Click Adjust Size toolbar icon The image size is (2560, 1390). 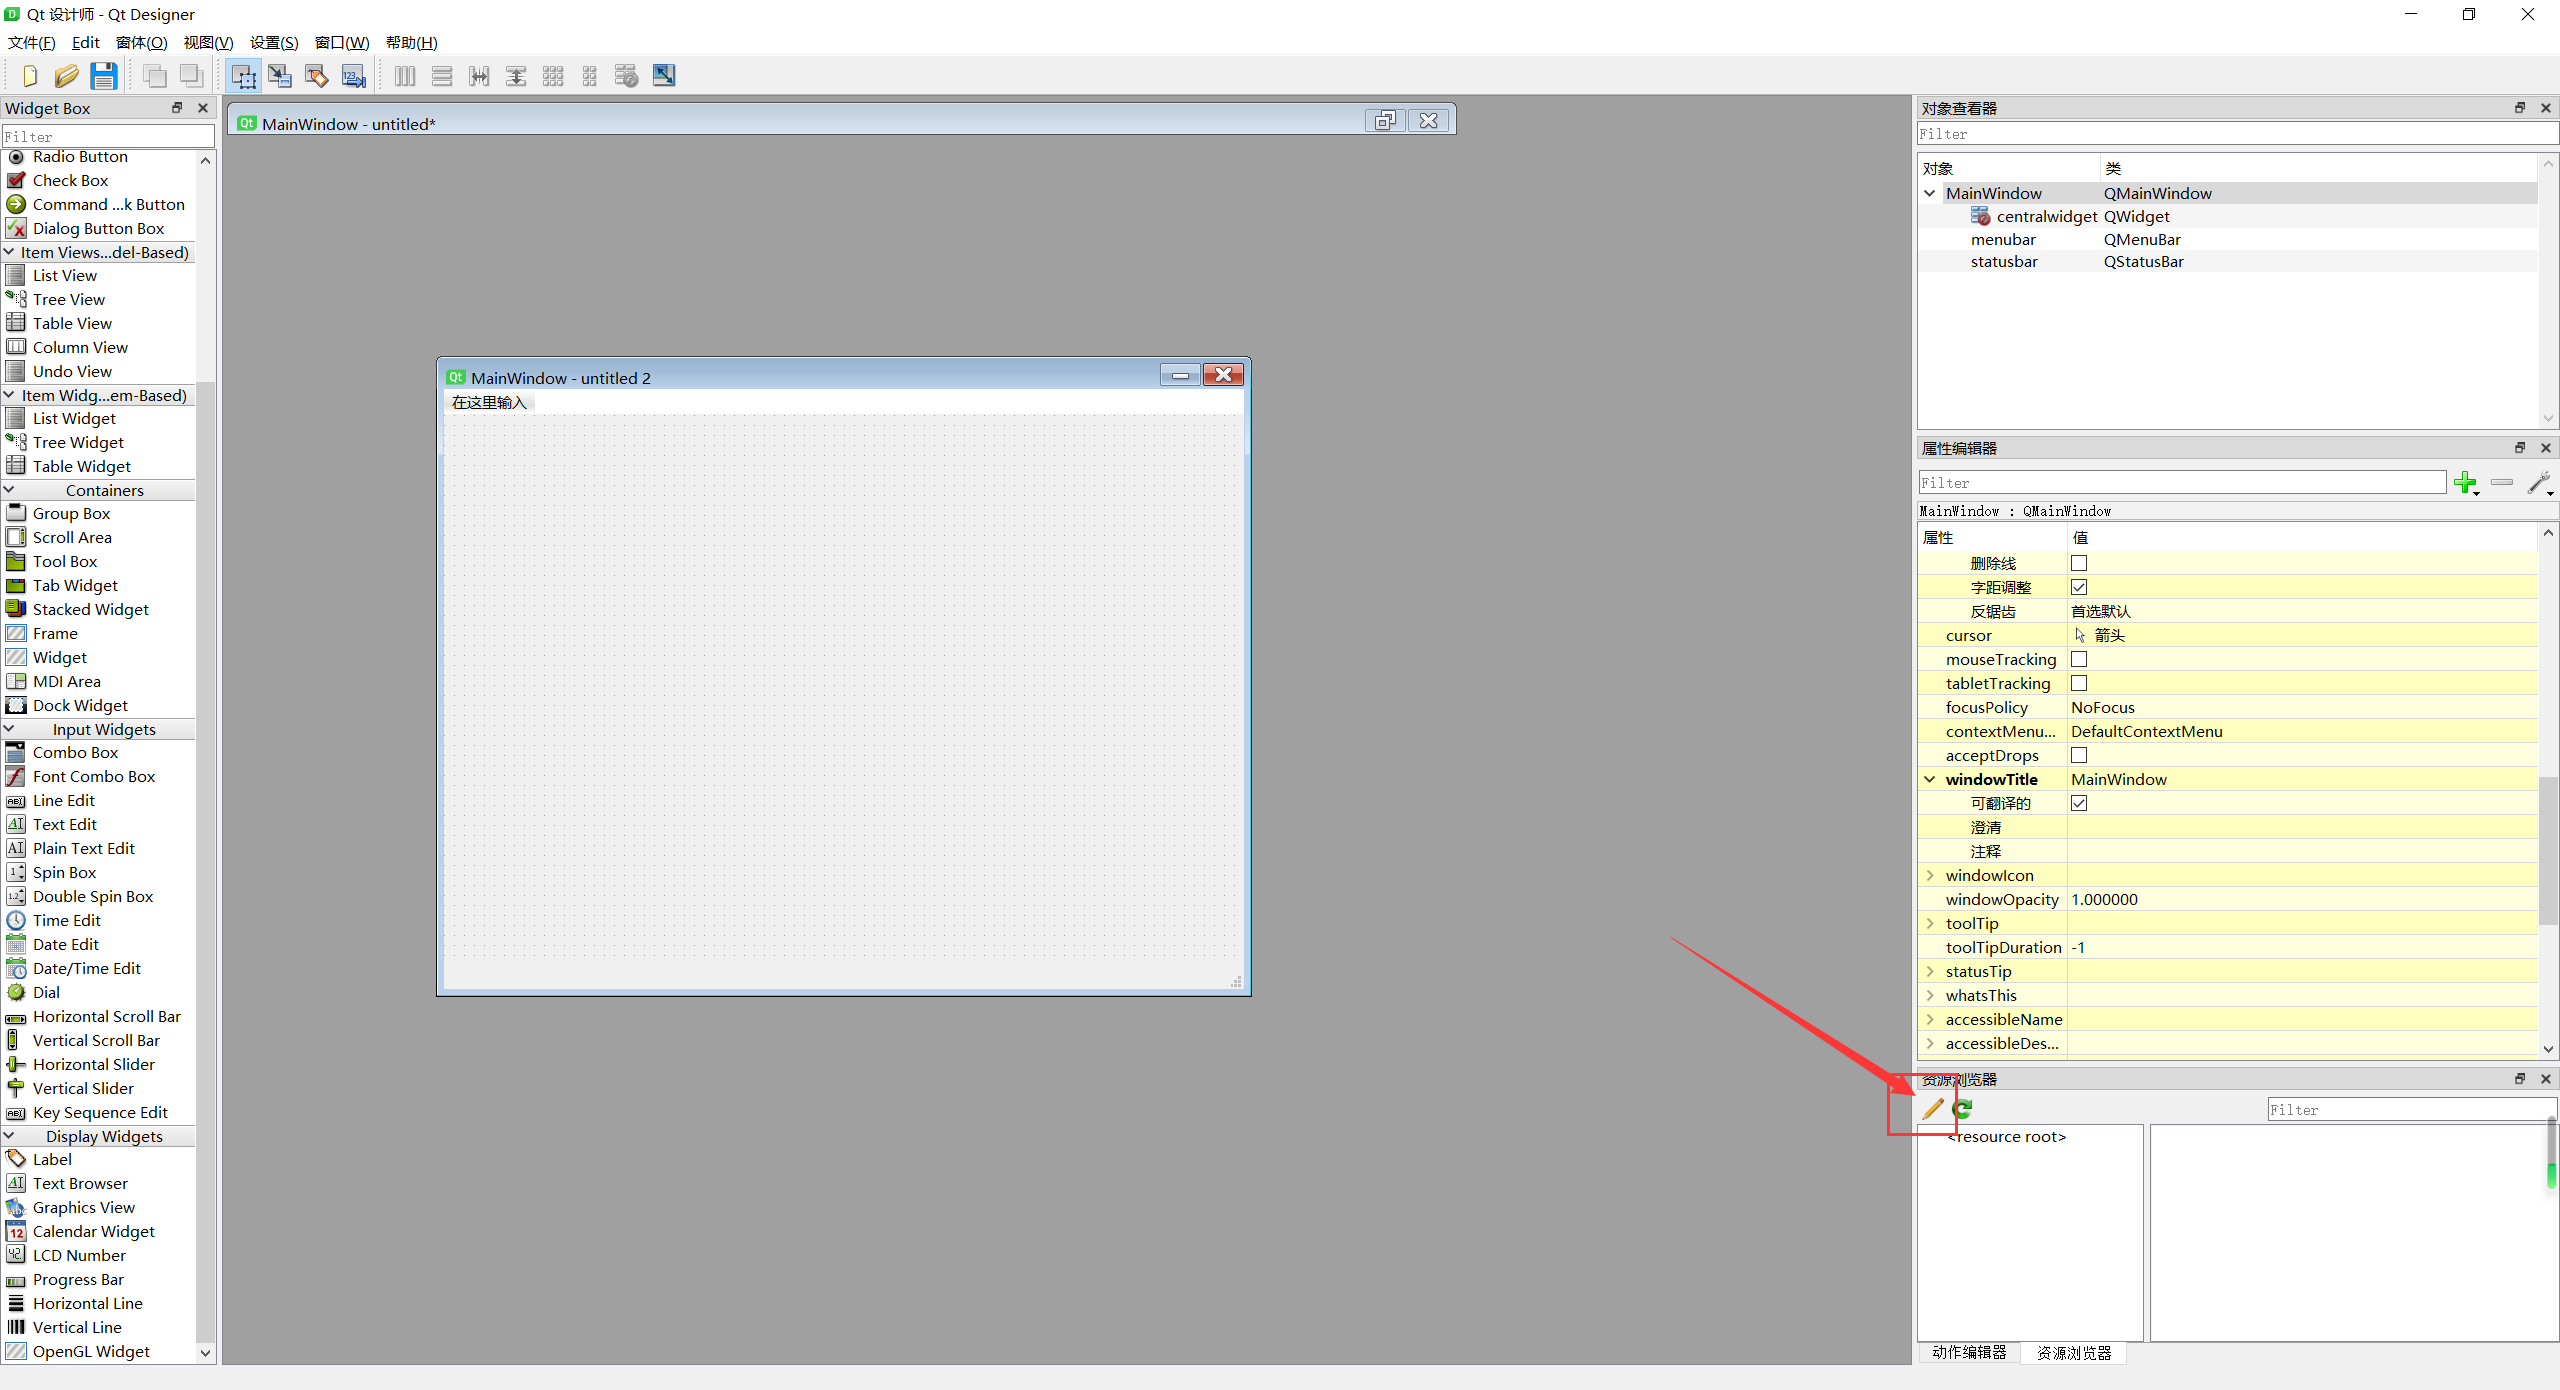[664, 76]
